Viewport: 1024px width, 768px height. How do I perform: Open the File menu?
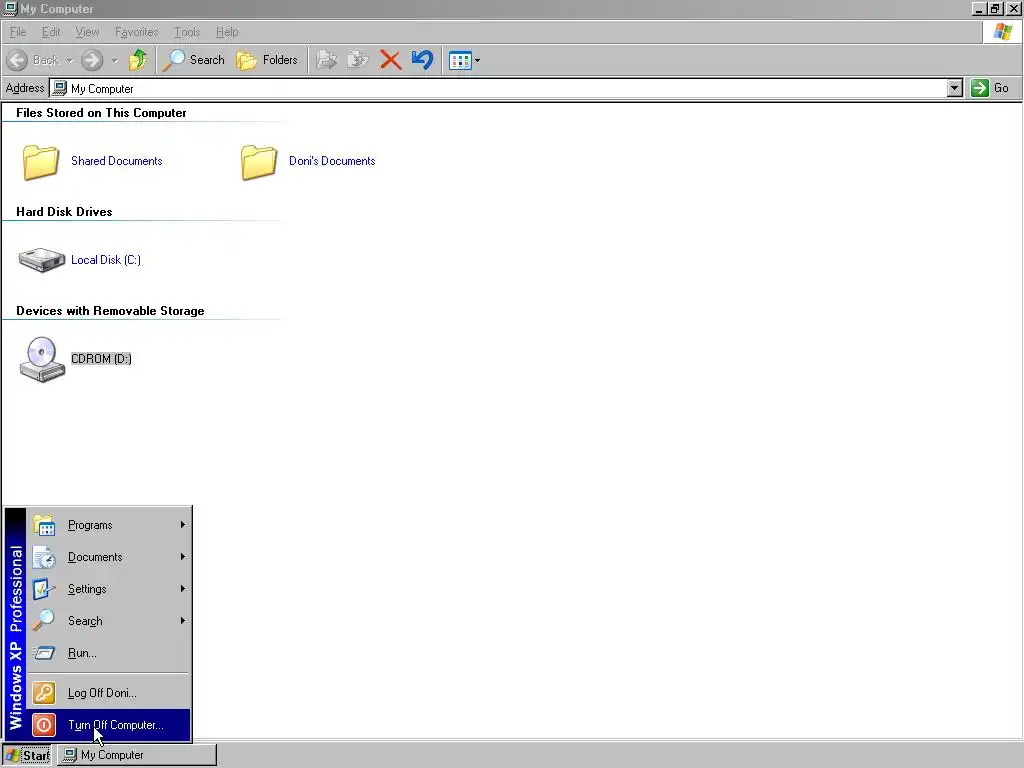click(18, 31)
